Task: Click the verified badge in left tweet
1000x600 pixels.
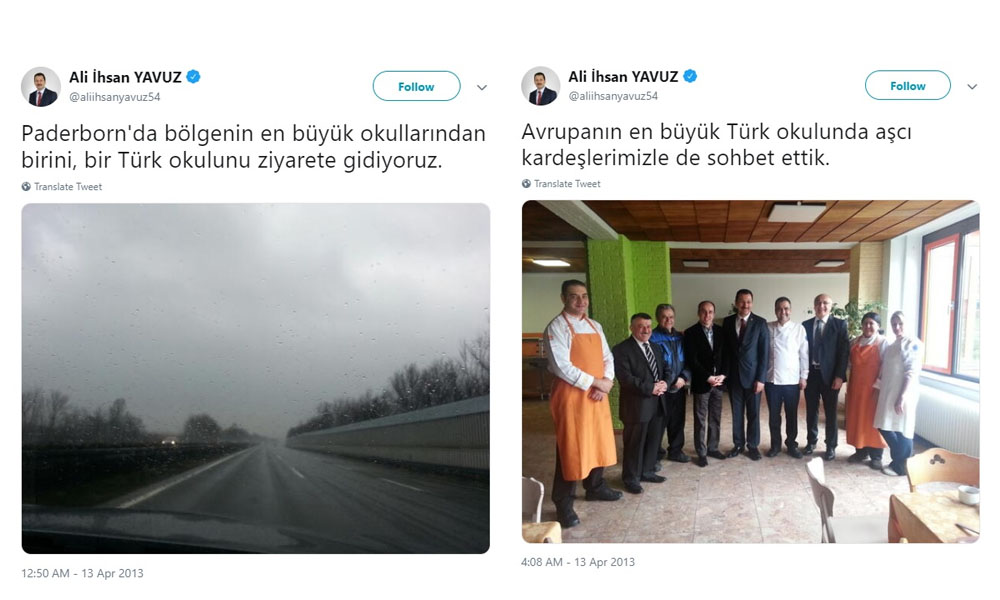Action: pyautogui.click(x=193, y=77)
